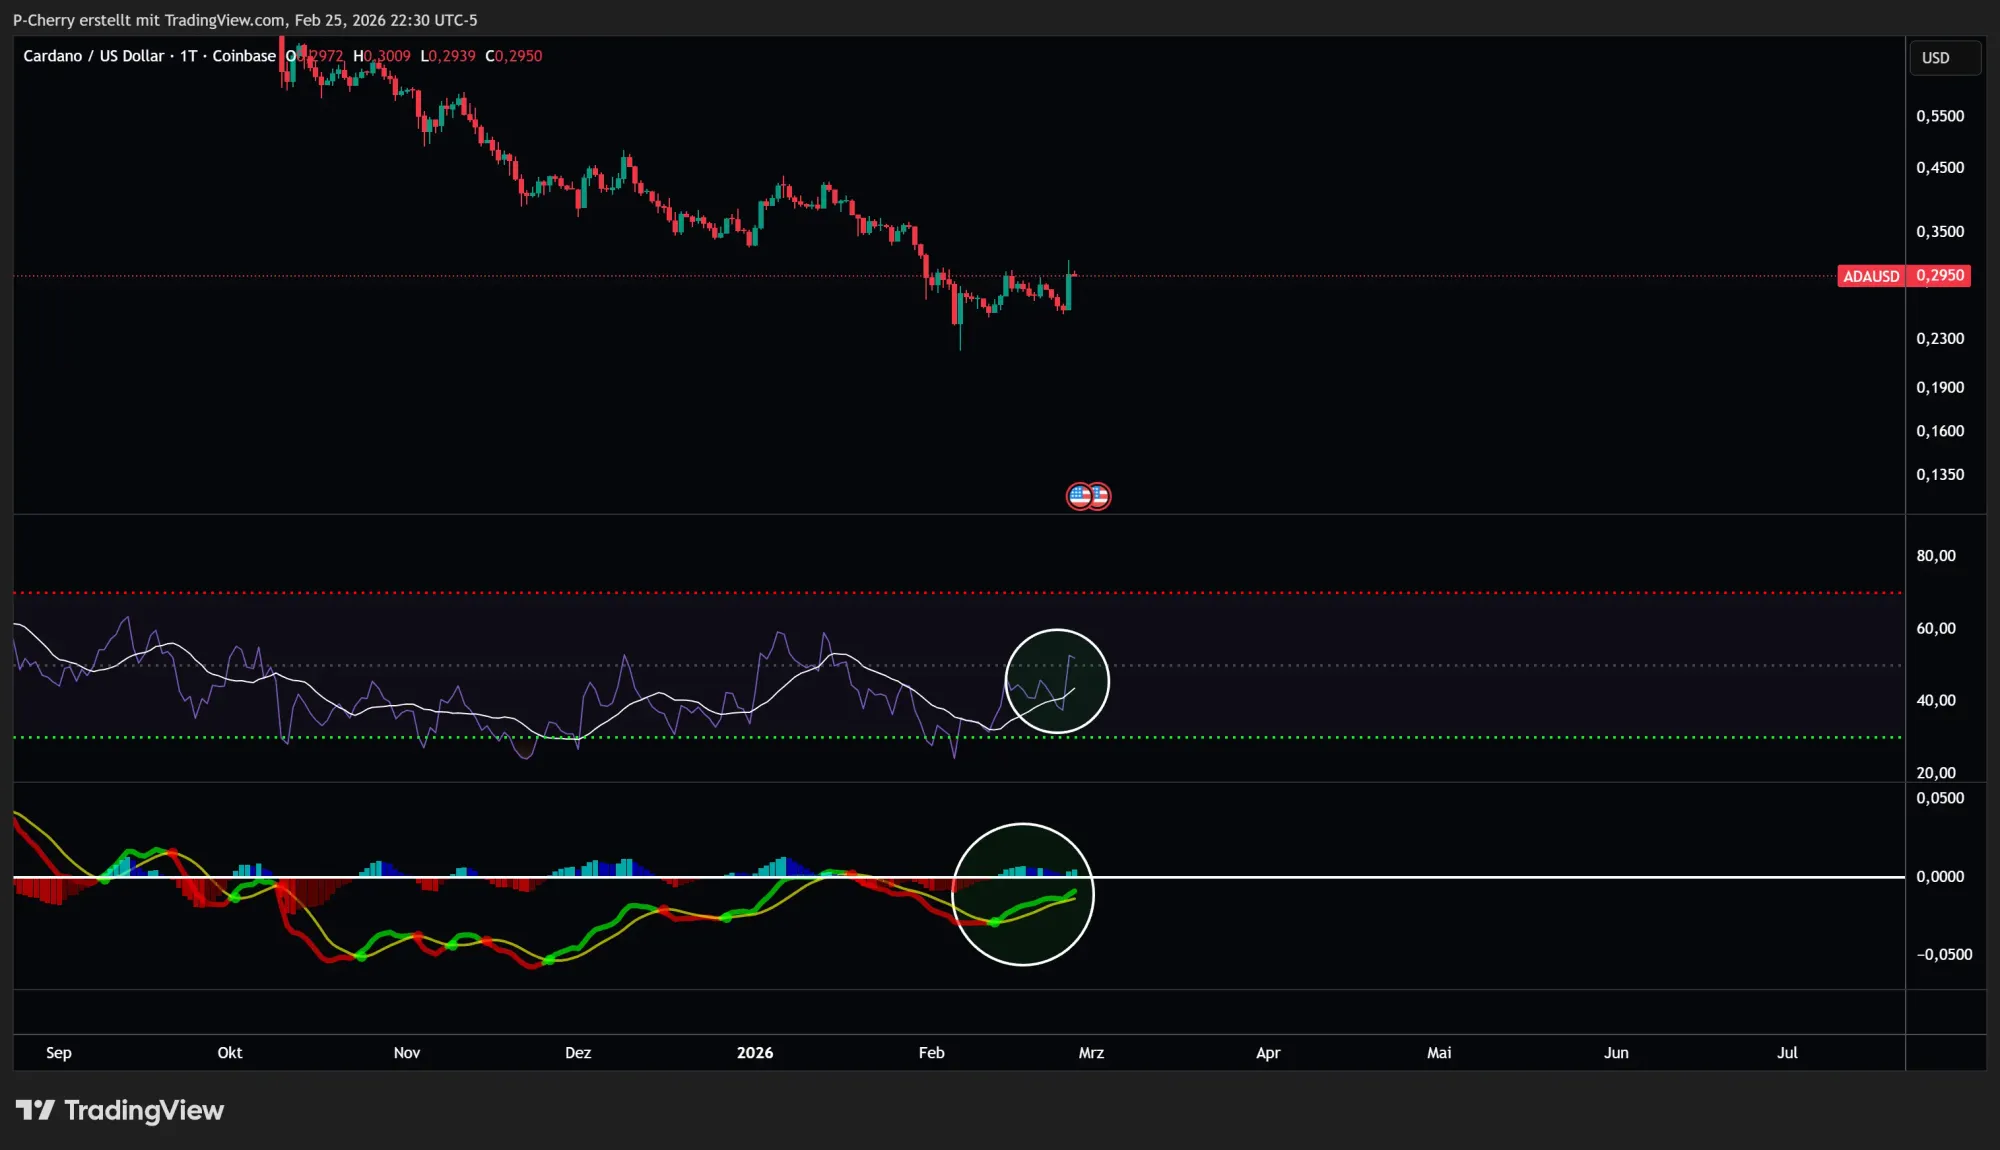This screenshot has height=1150, width=2000.
Task: Open the USD currency selector
Action: pos(1944,57)
